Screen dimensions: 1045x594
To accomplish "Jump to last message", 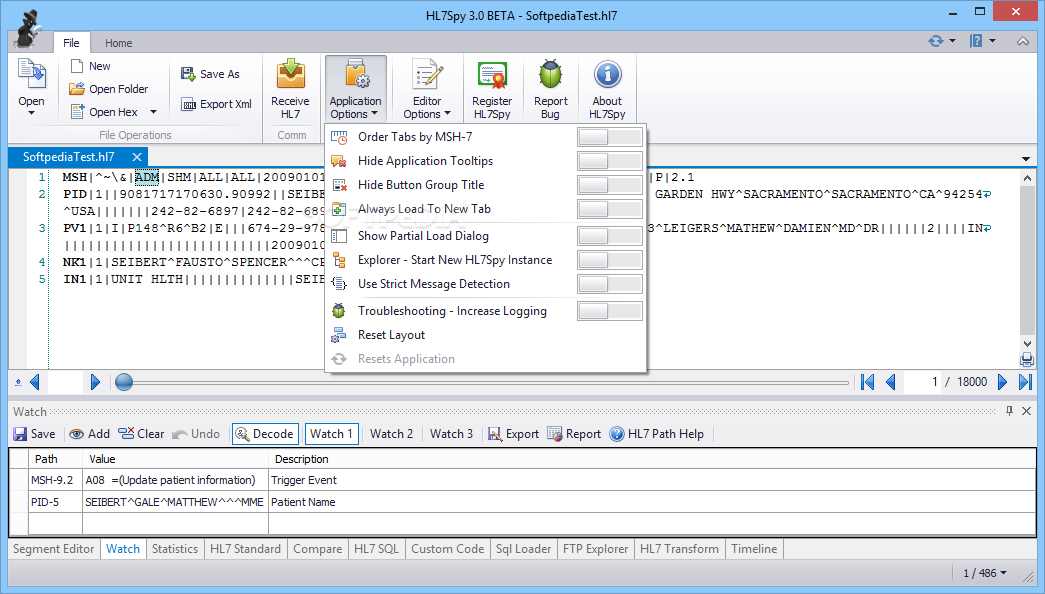I will pyautogui.click(x=1026, y=382).
